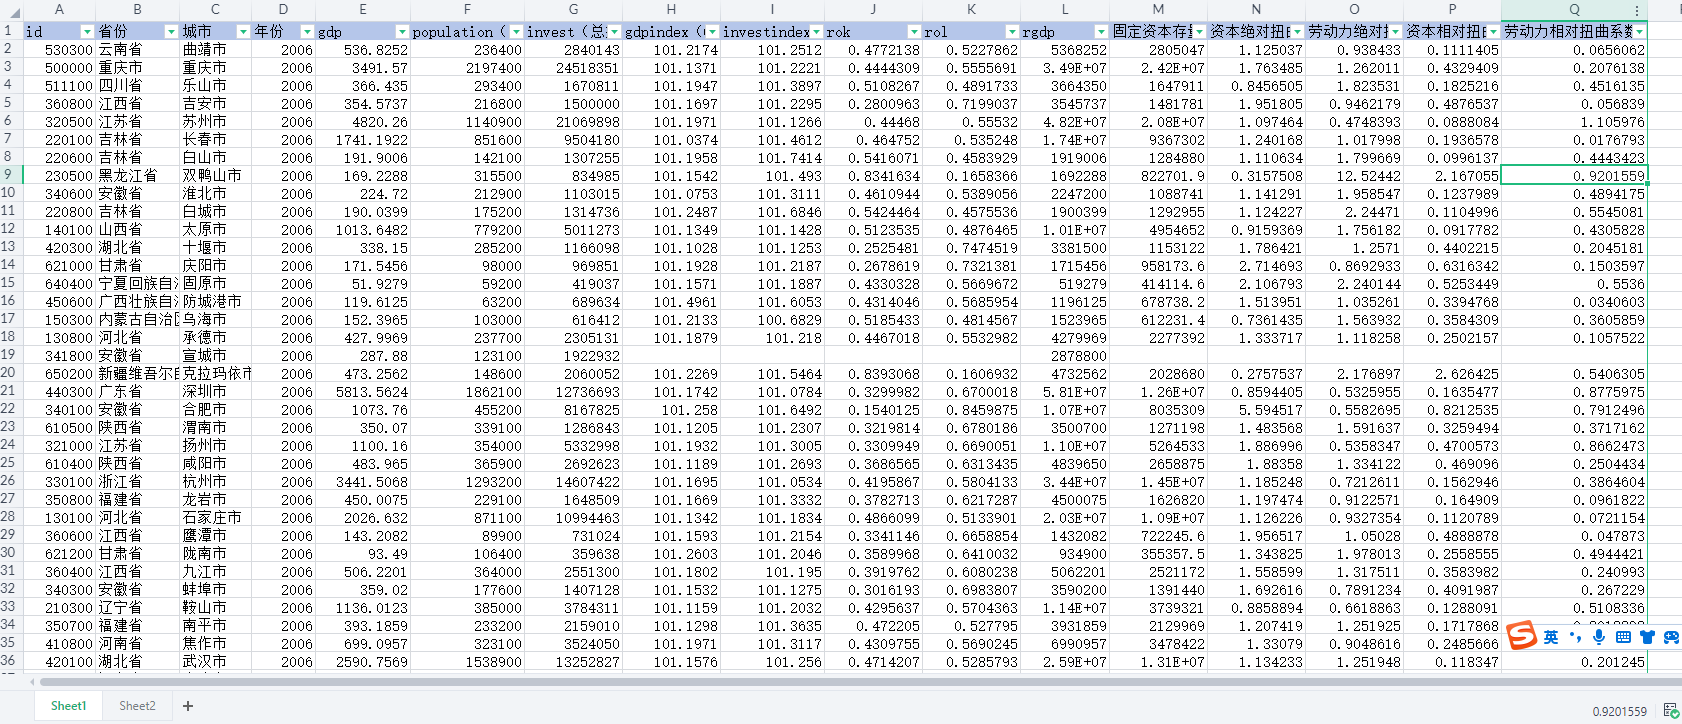Screen dimensions: 1682x724
Task: Open the filter dropdown for 年份
Action: click(307, 32)
